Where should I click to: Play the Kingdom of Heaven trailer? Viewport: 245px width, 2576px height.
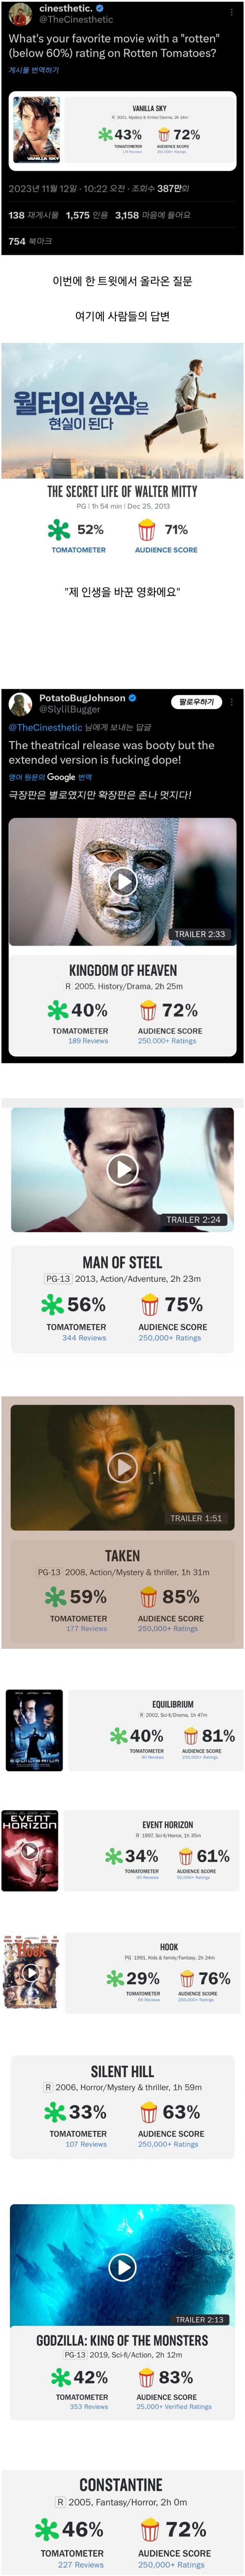[x=122, y=881]
